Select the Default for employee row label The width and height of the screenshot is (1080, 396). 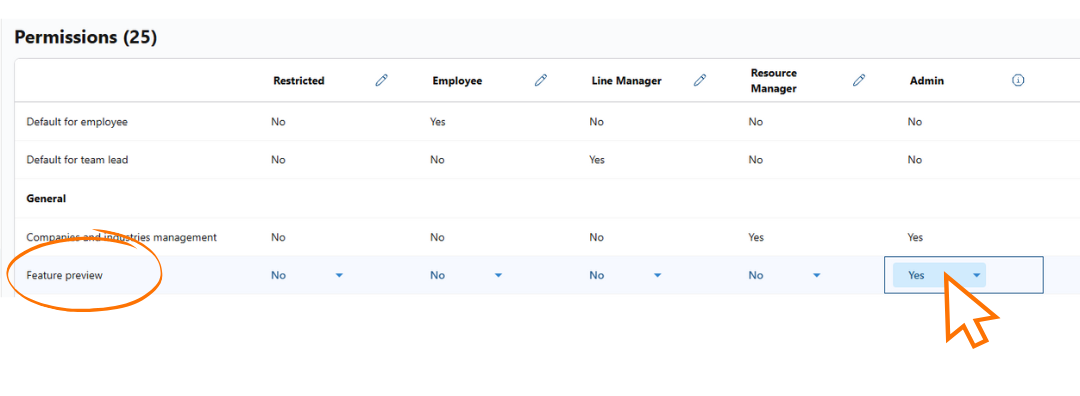(77, 122)
